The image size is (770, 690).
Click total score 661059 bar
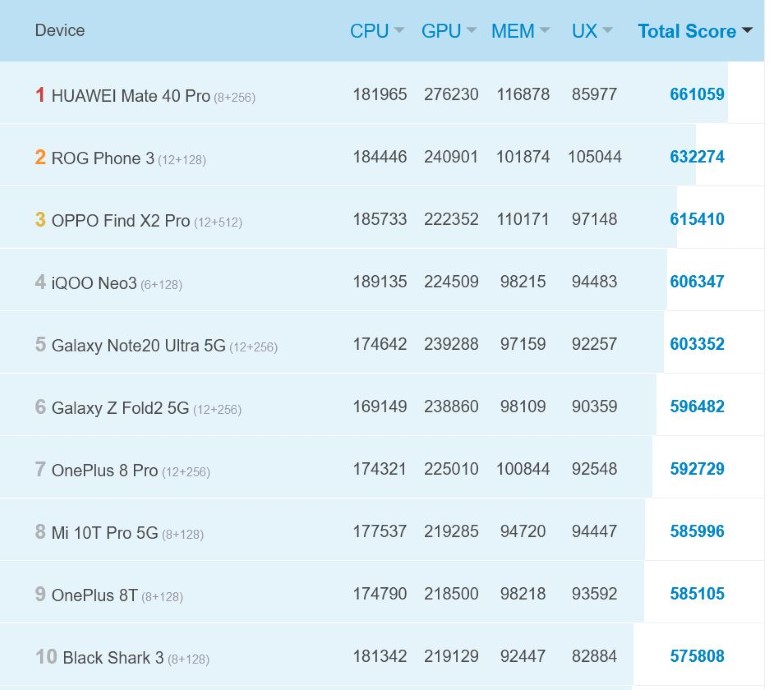tap(697, 94)
